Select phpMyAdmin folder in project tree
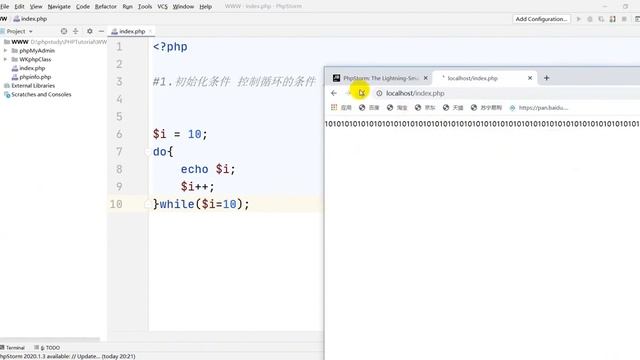Viewport: 640px width, 360px height. click(37, 51)
